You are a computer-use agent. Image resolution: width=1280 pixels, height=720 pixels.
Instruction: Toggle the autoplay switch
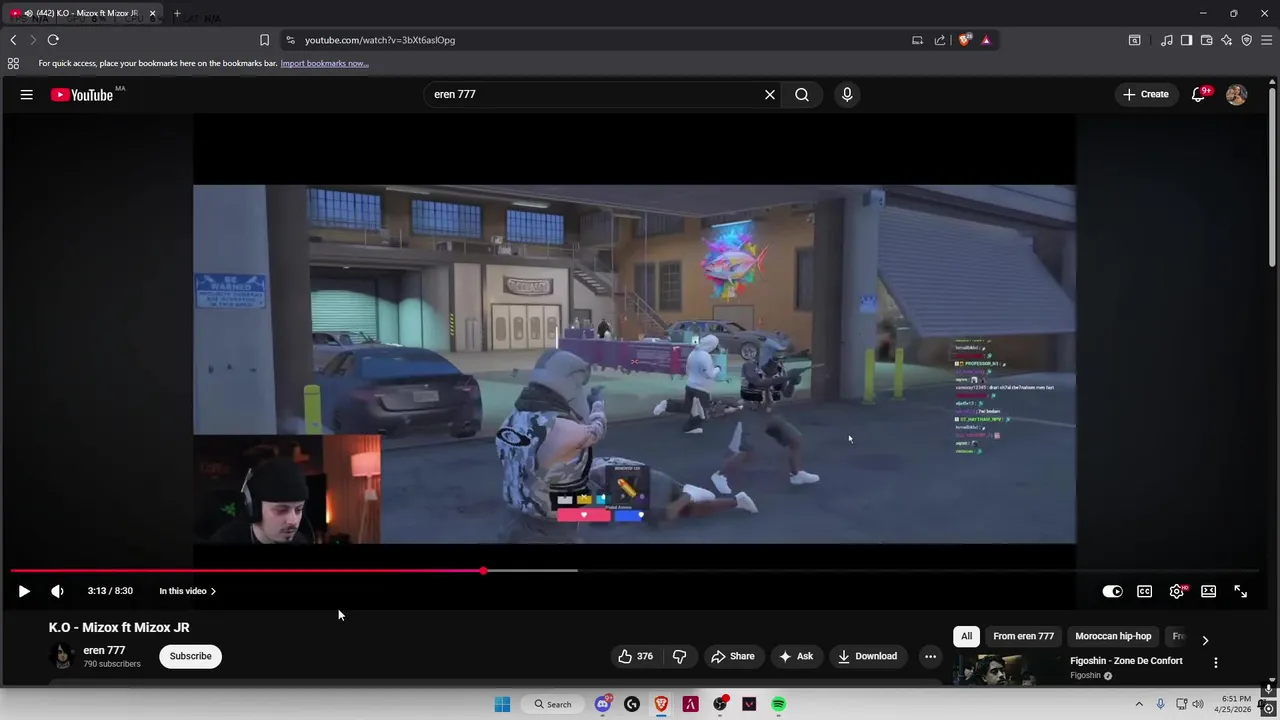tap(1112, 591)
